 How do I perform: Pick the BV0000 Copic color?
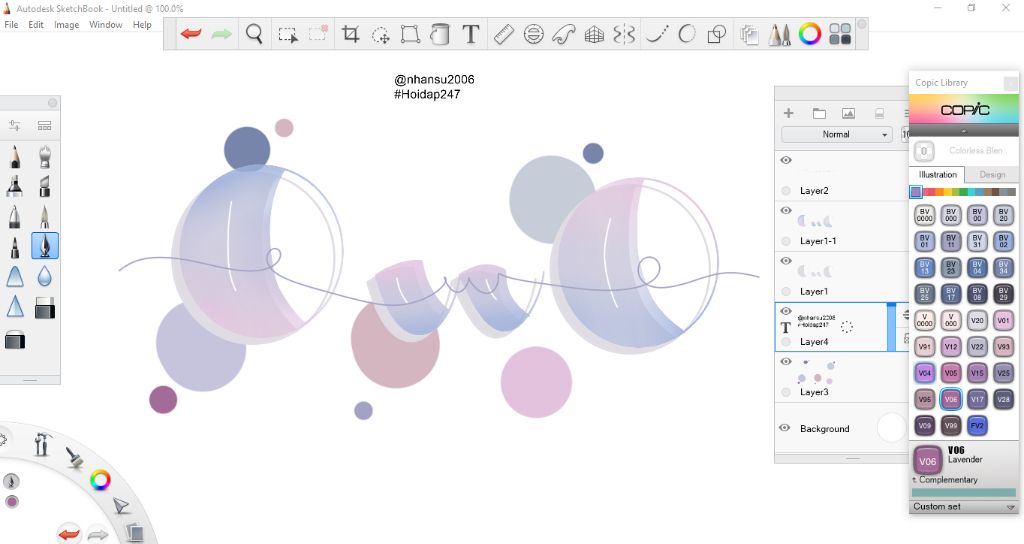(925, 215)
